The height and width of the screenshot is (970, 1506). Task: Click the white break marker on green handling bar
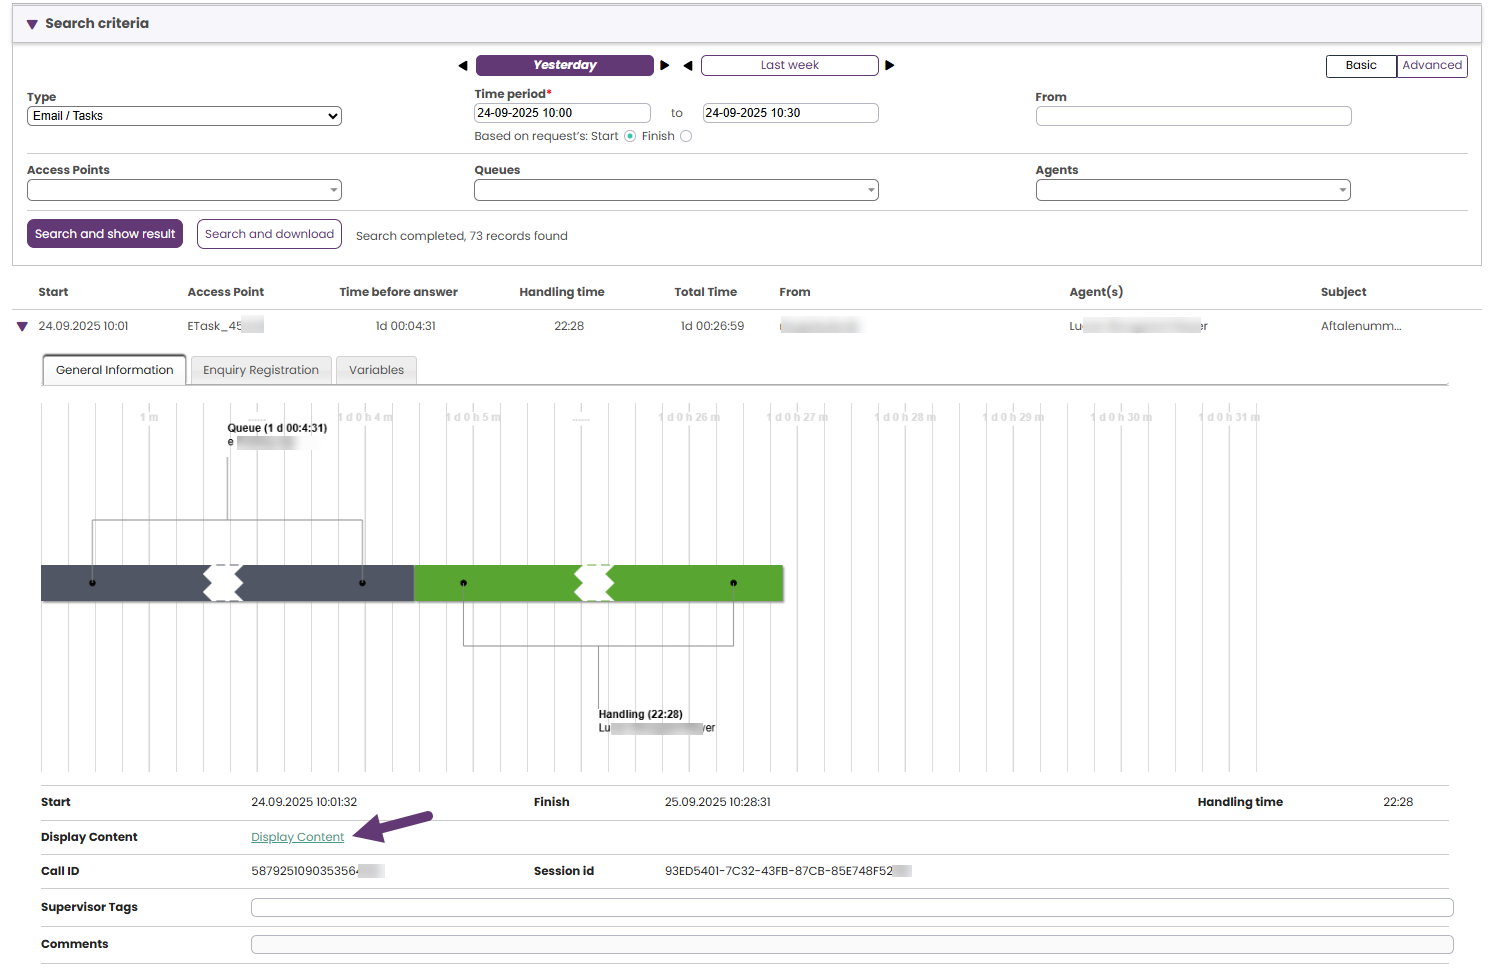(x=594, y=583)
